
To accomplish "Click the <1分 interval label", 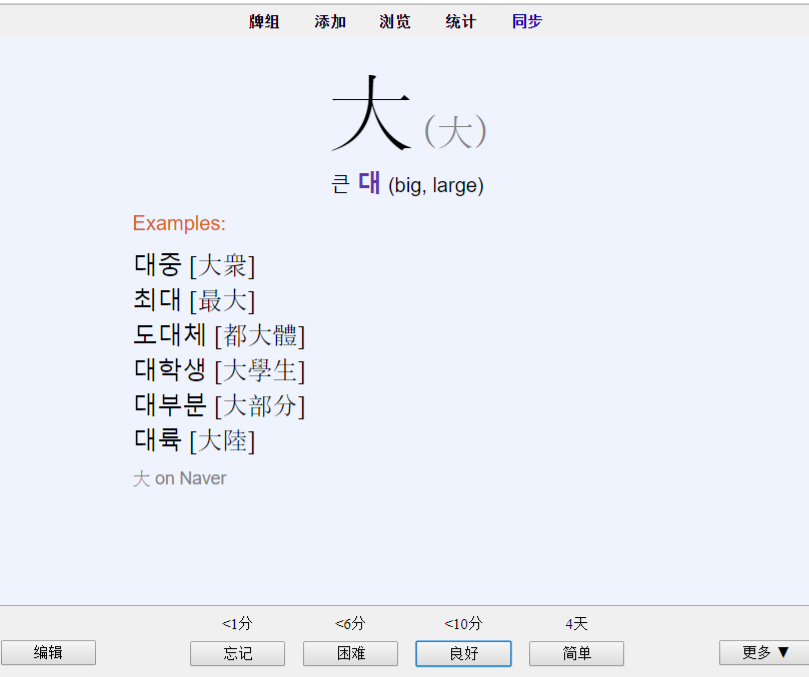I will (x=237, y=624).
